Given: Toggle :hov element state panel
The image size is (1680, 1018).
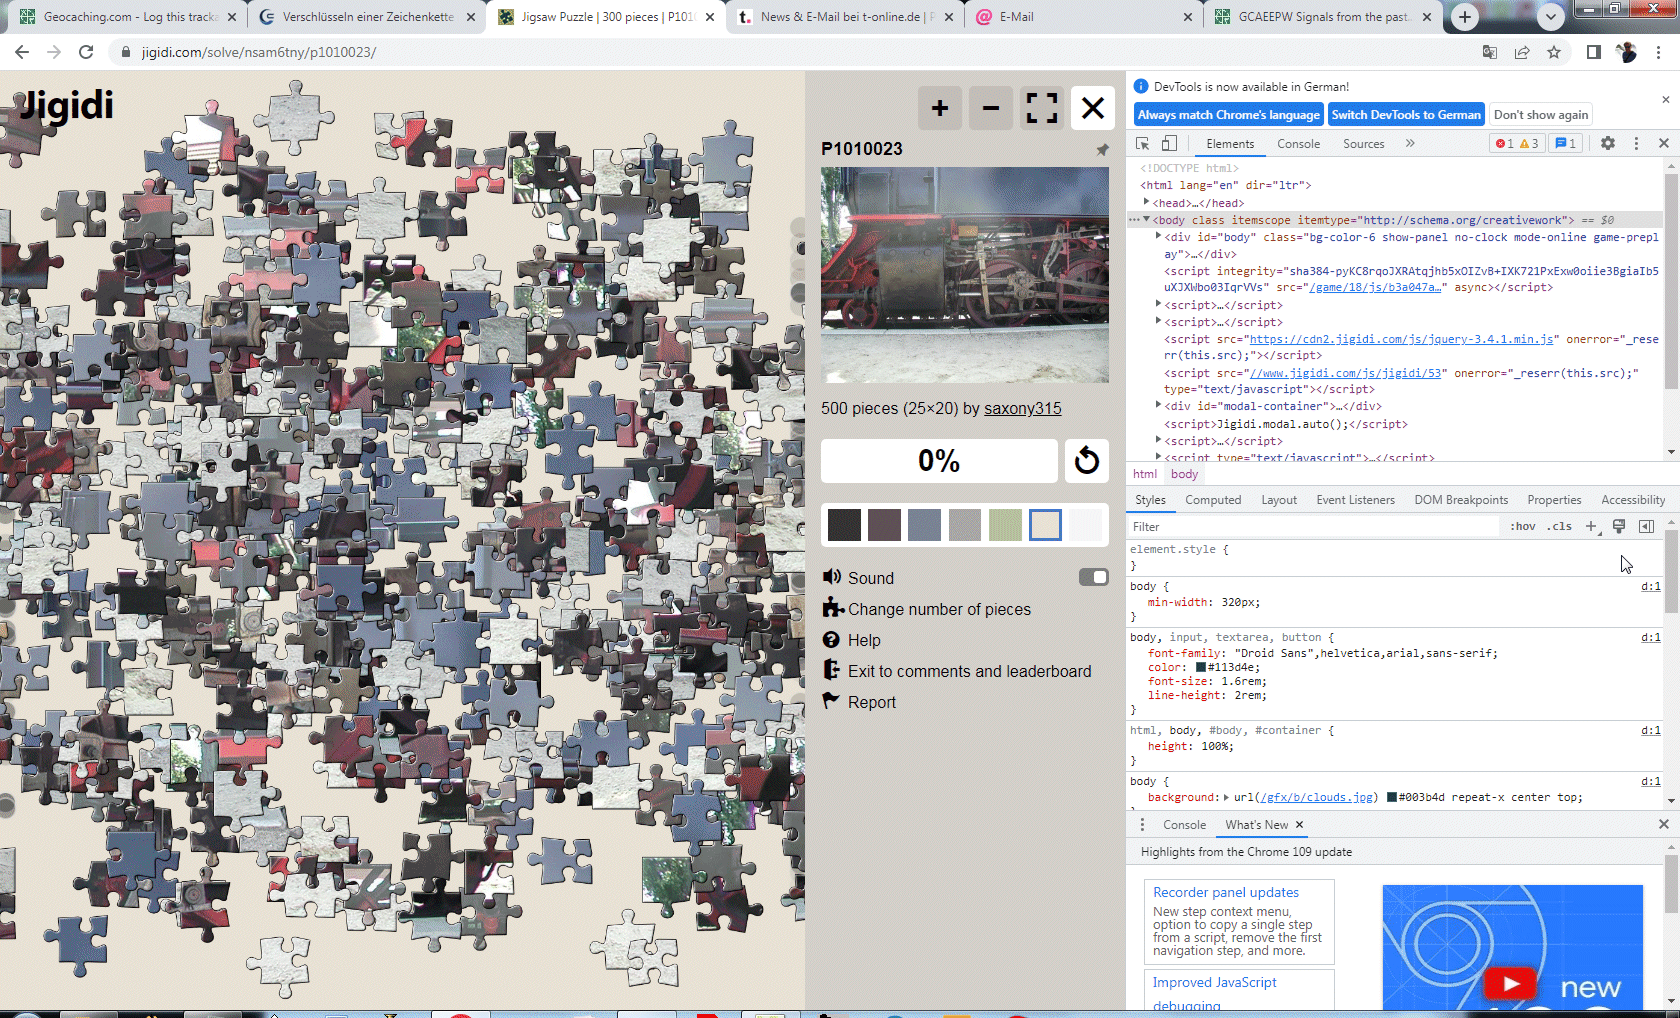Looking at the screenshot, I should coord(1523,526).
